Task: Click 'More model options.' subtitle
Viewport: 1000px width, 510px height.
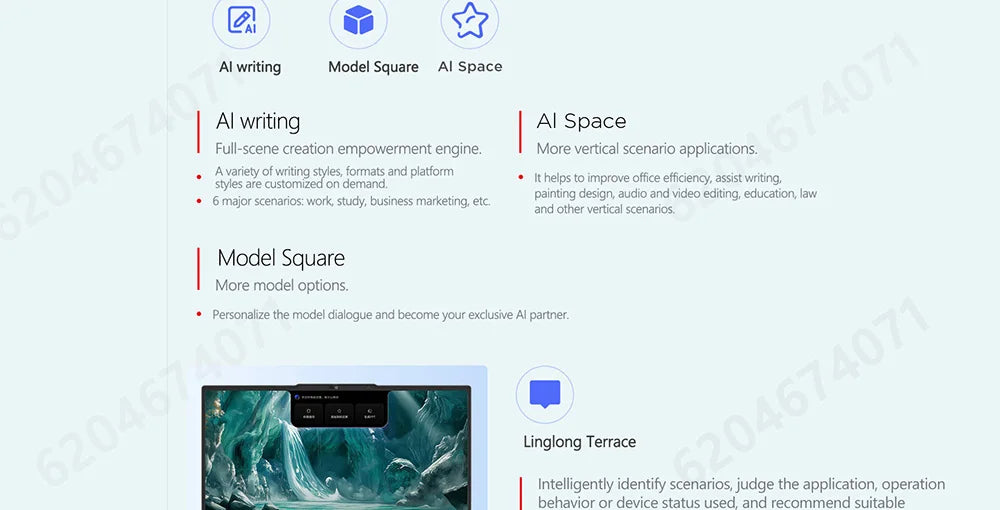Action: (x=282, y=285)
